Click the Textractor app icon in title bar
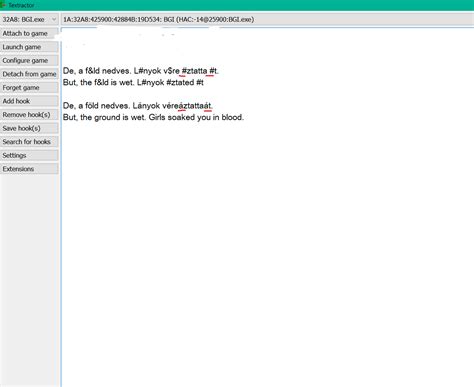474x387 pixels. click(x=3, y=5)
